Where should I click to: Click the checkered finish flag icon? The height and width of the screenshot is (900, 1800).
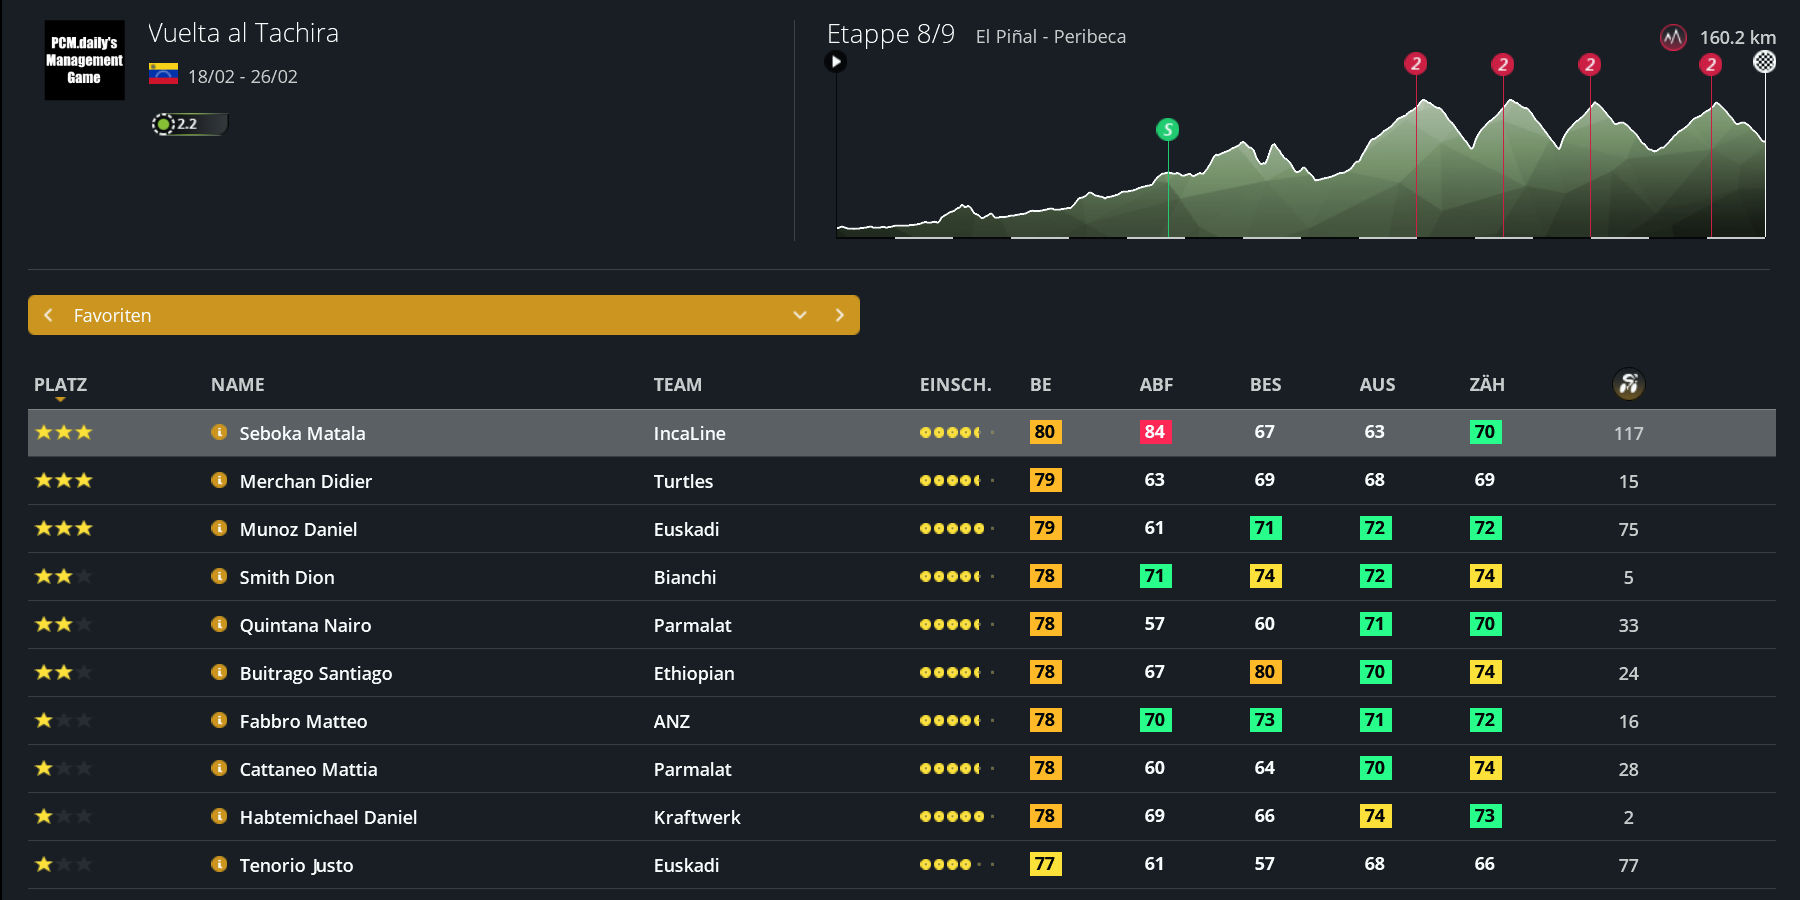click(x=1765, y=62)
